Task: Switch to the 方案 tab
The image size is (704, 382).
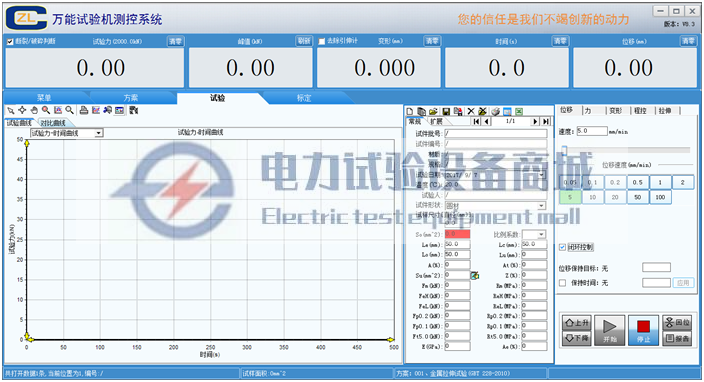Action: pyautogui.click(x=131, y=98)
